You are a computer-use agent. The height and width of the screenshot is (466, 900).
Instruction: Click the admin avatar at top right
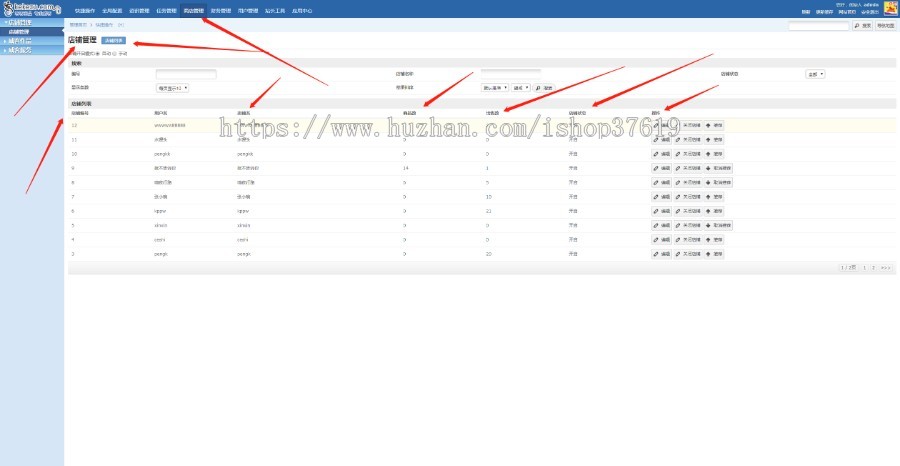point(890,8)
